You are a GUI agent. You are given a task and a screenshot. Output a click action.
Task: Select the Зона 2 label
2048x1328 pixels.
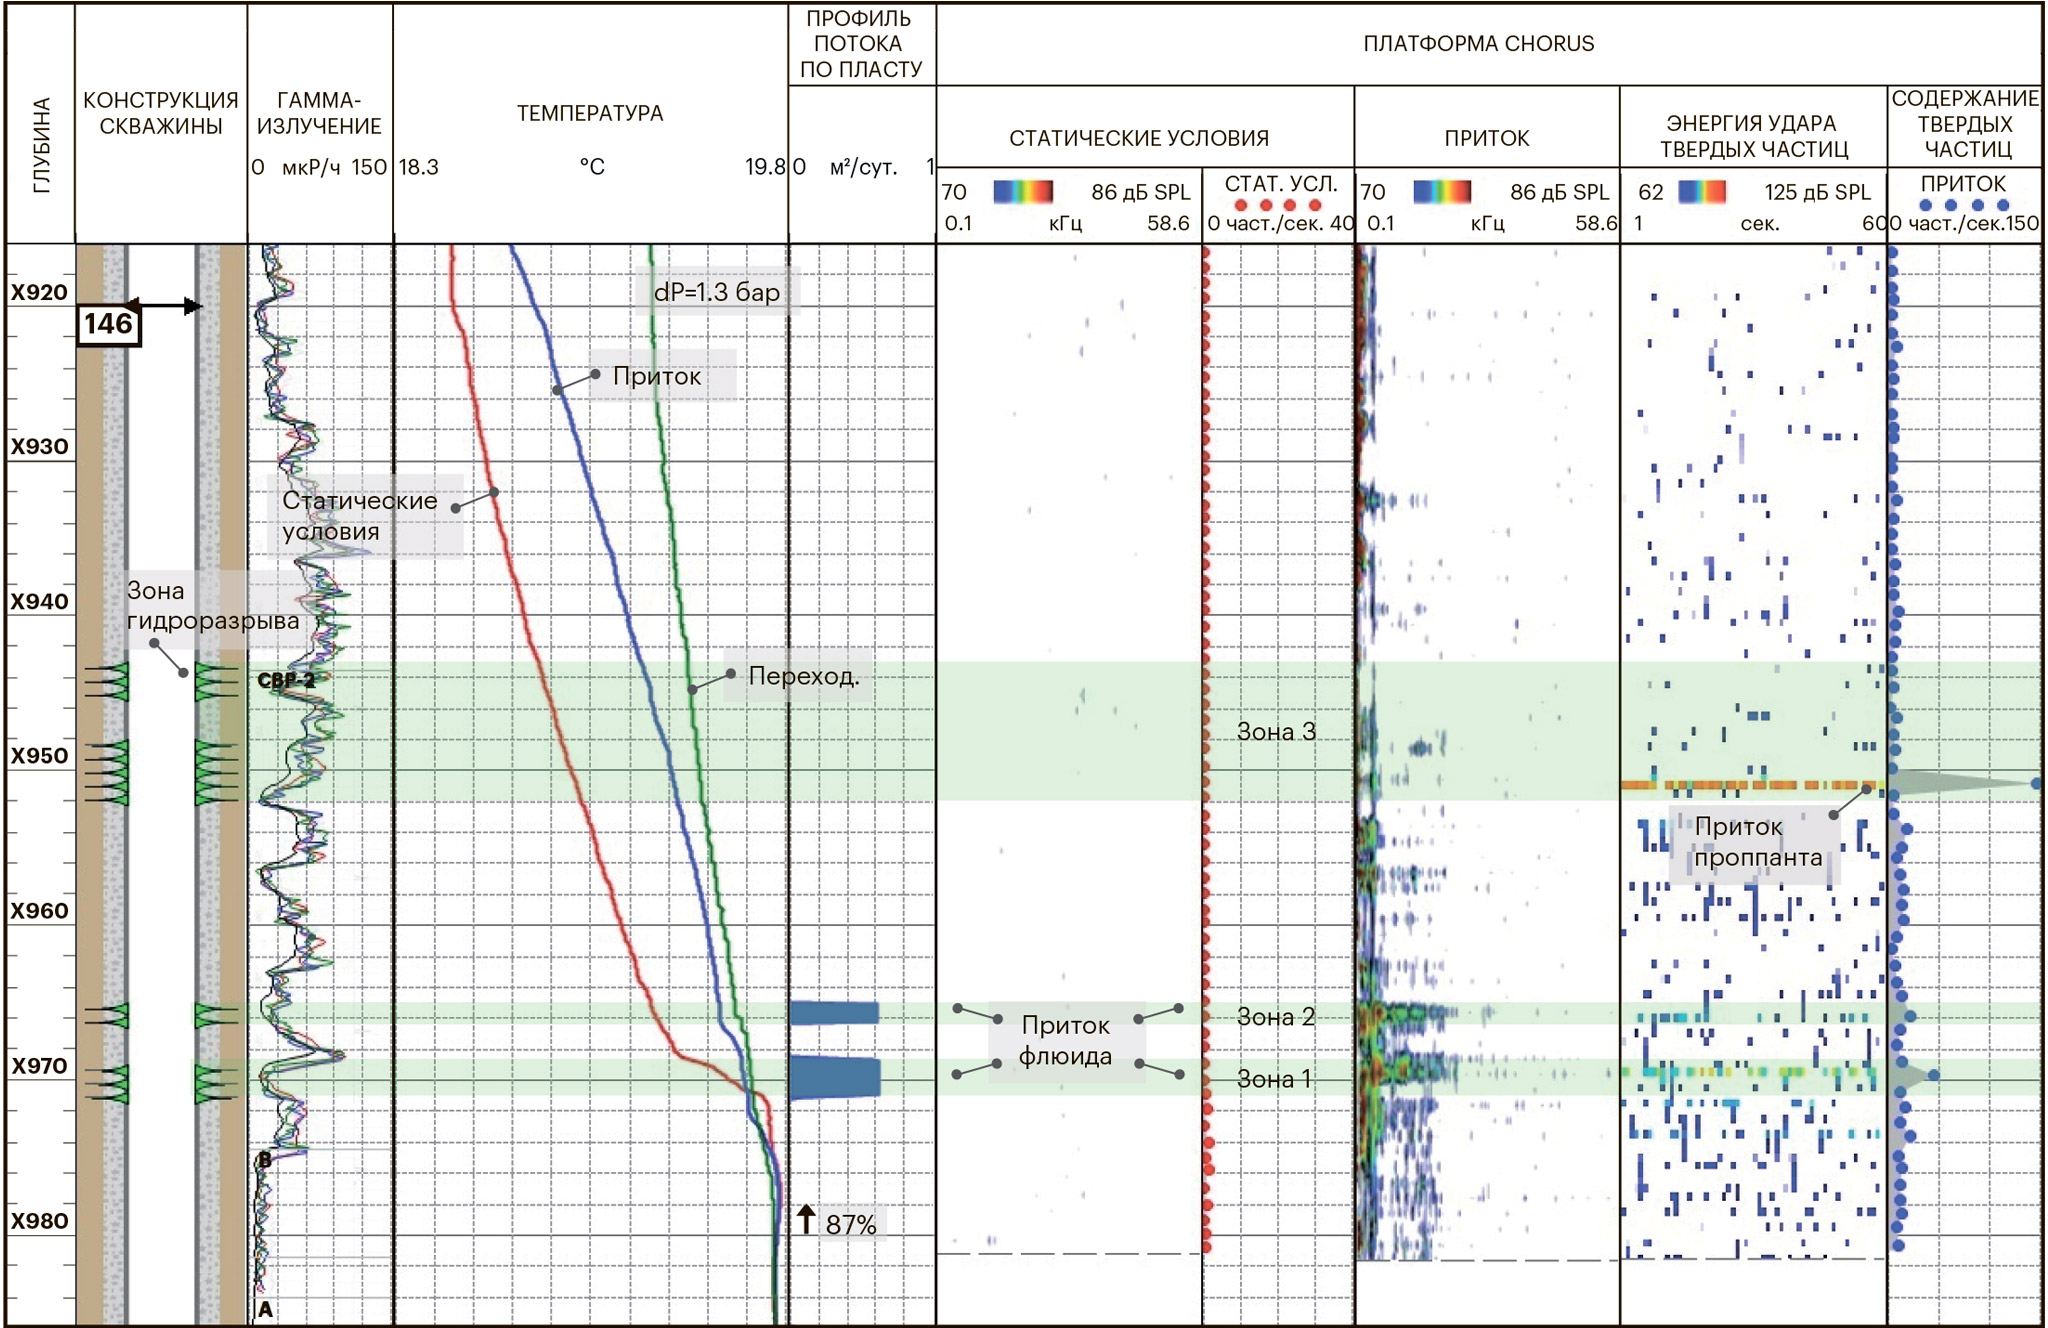[1275, 1017]
